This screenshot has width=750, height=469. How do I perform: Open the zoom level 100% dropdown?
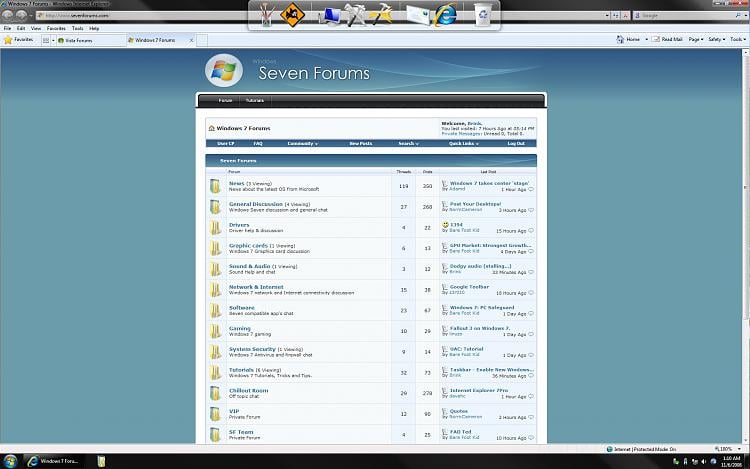tap(739, 449)
